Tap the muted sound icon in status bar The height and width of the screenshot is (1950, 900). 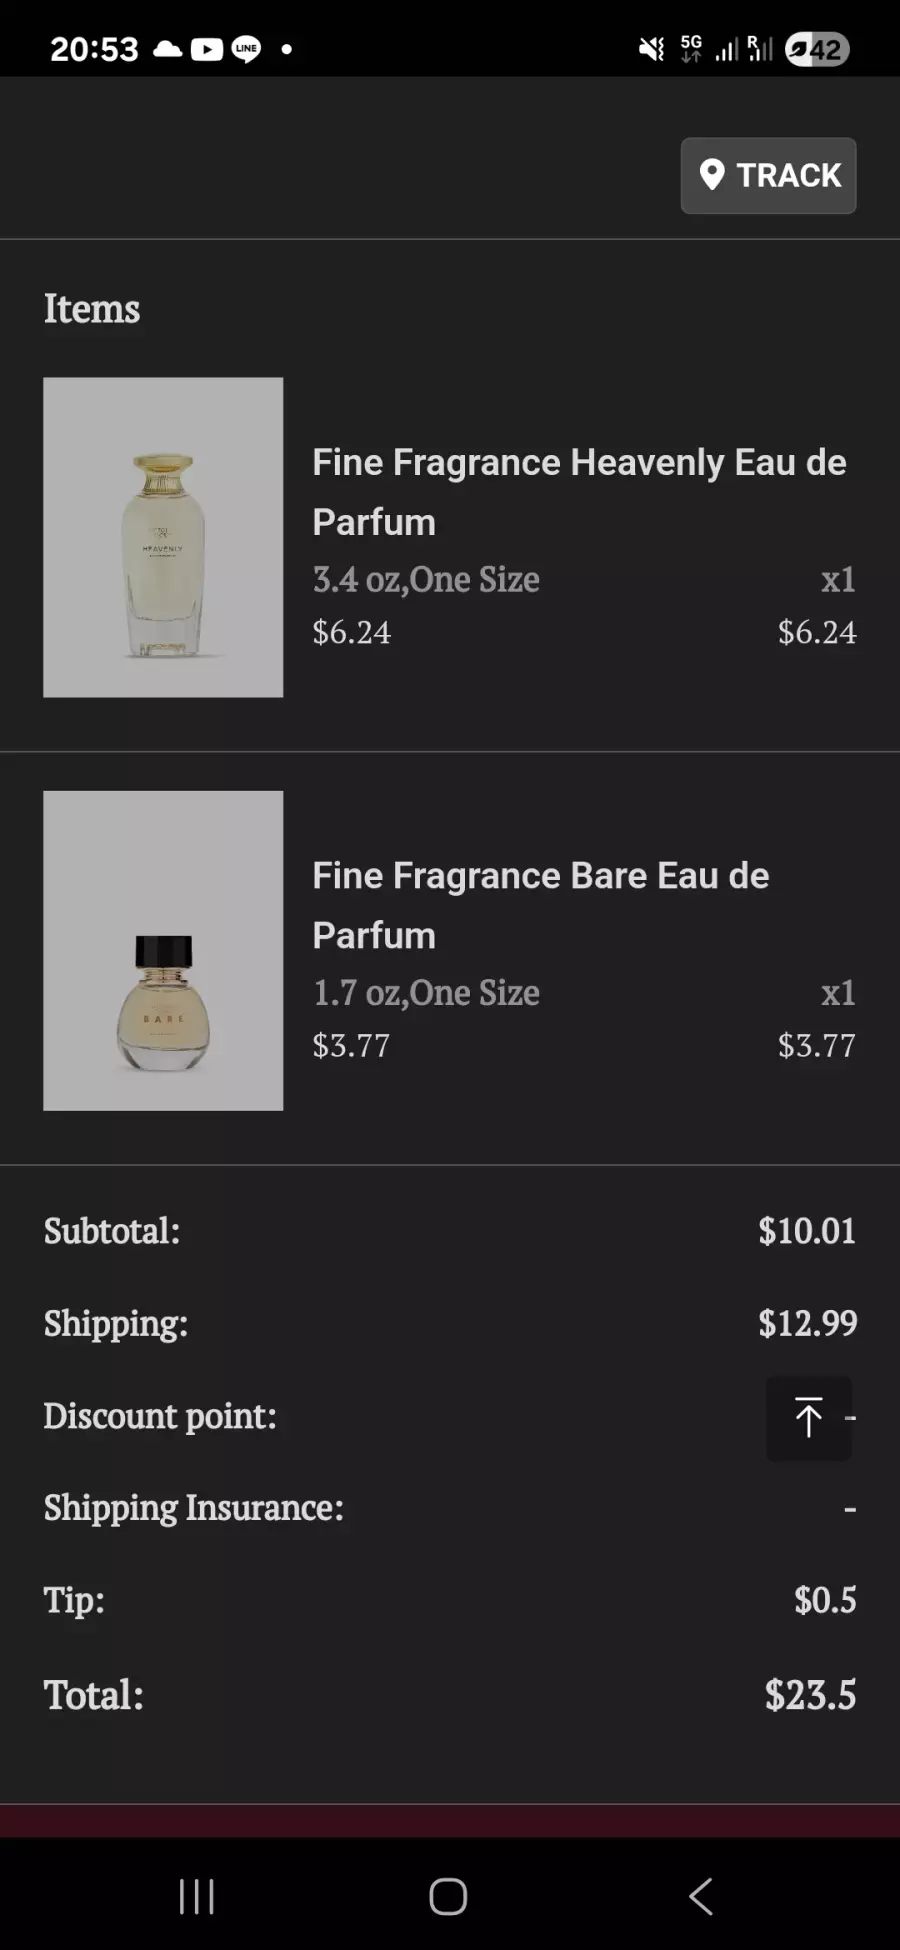point(651,49)
